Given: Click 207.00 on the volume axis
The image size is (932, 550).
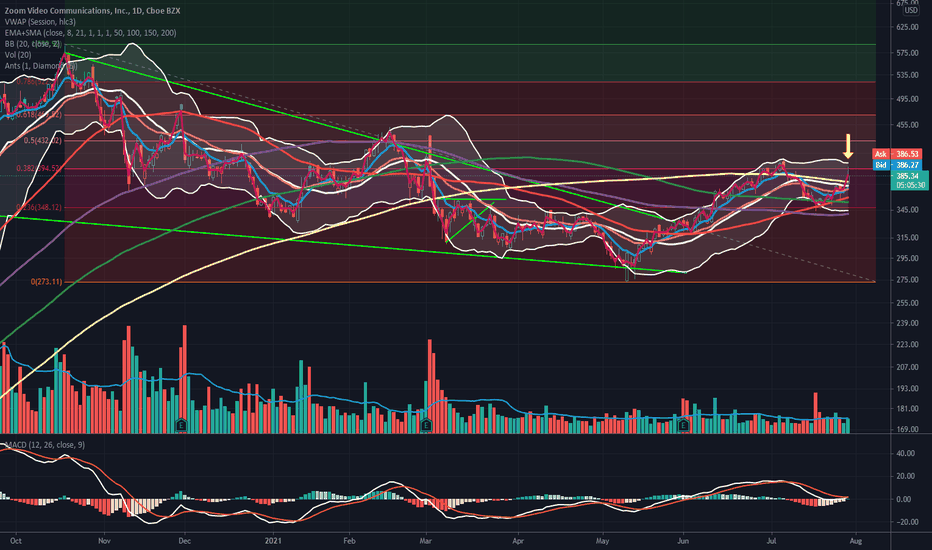Looking at the screenshot, I should 908,367.
